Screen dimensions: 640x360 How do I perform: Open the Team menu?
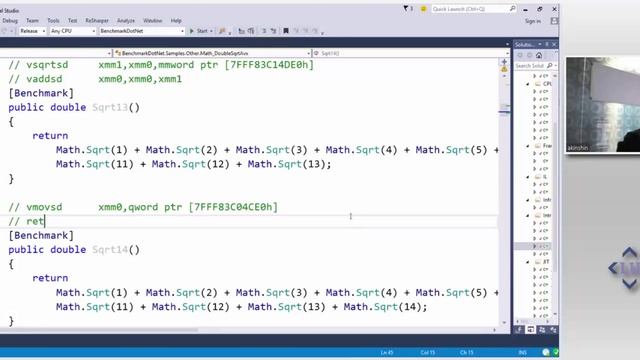(x=32, y=20)
